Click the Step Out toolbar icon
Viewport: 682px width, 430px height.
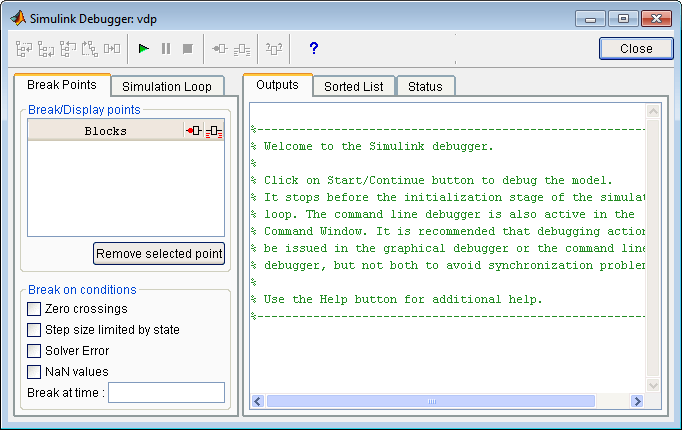point(67,49)
